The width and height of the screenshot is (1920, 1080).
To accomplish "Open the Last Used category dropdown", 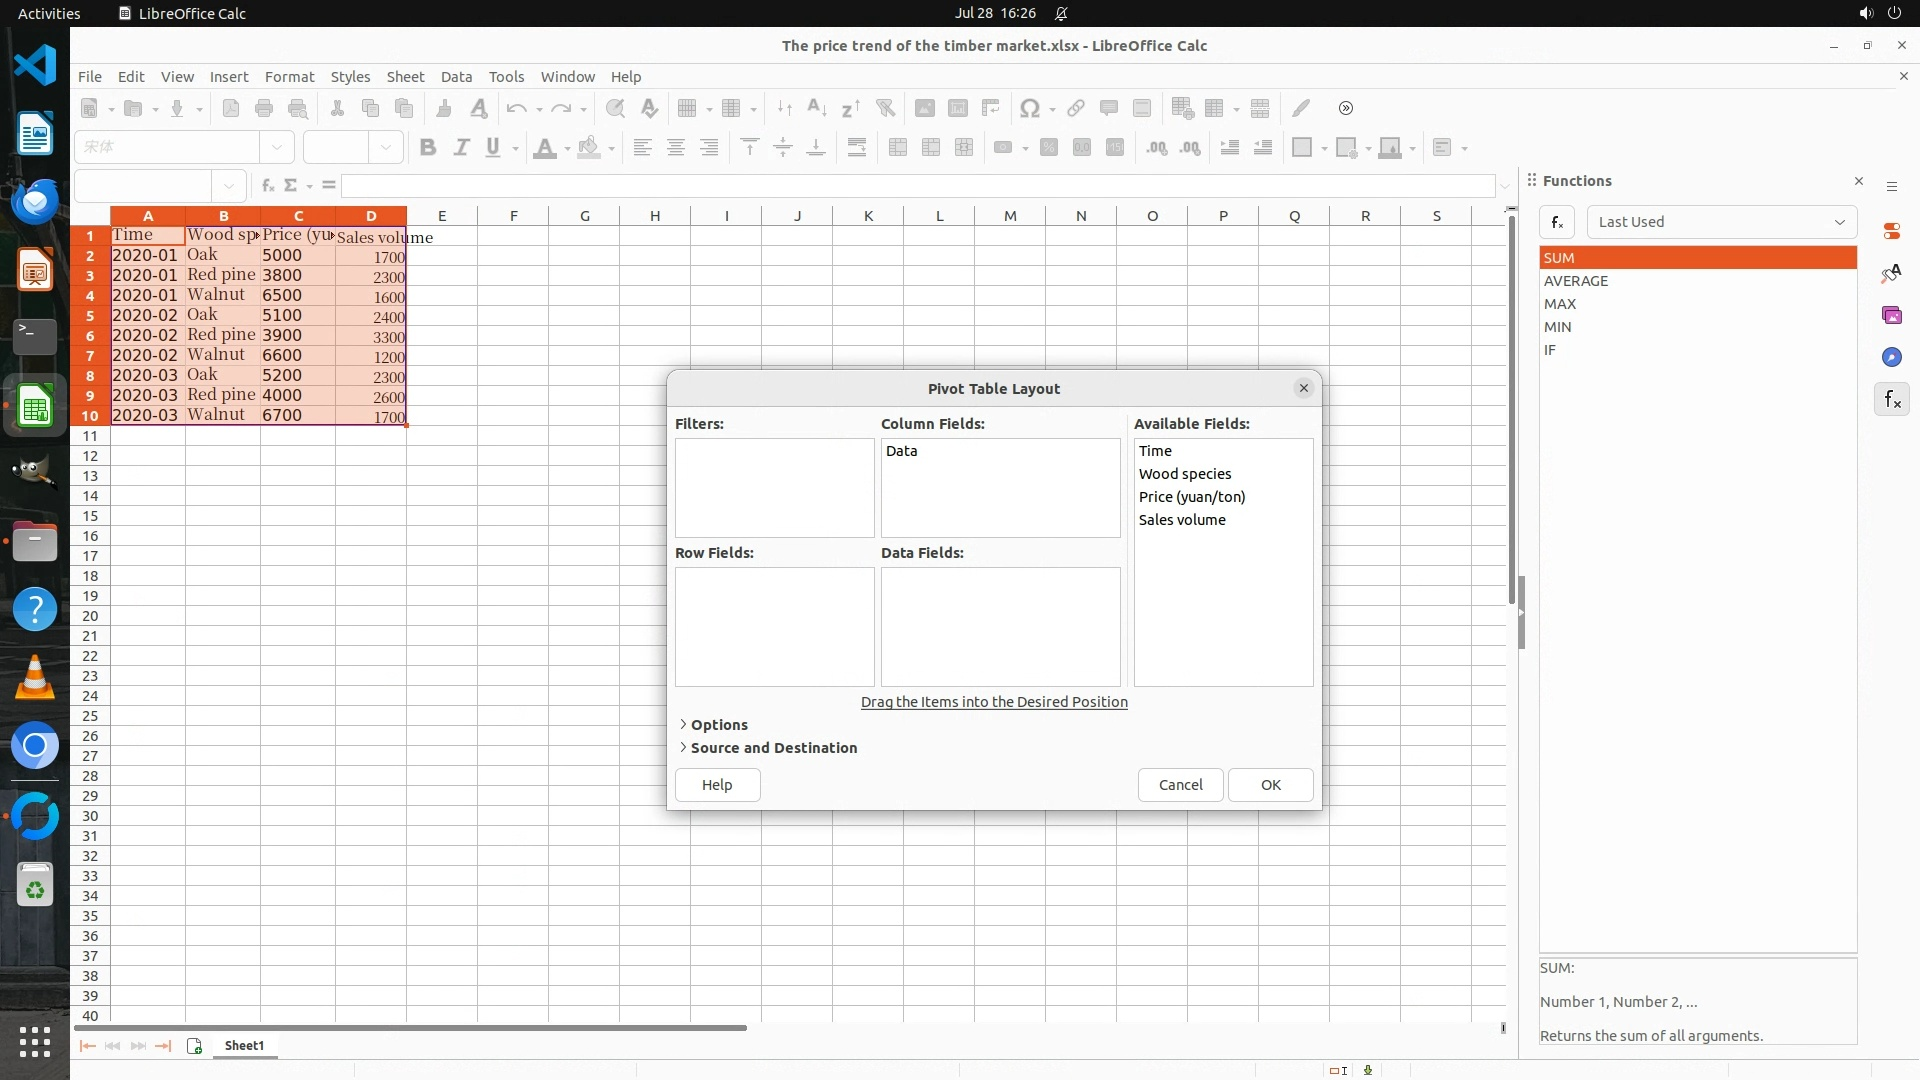I will coord(1721,222).
